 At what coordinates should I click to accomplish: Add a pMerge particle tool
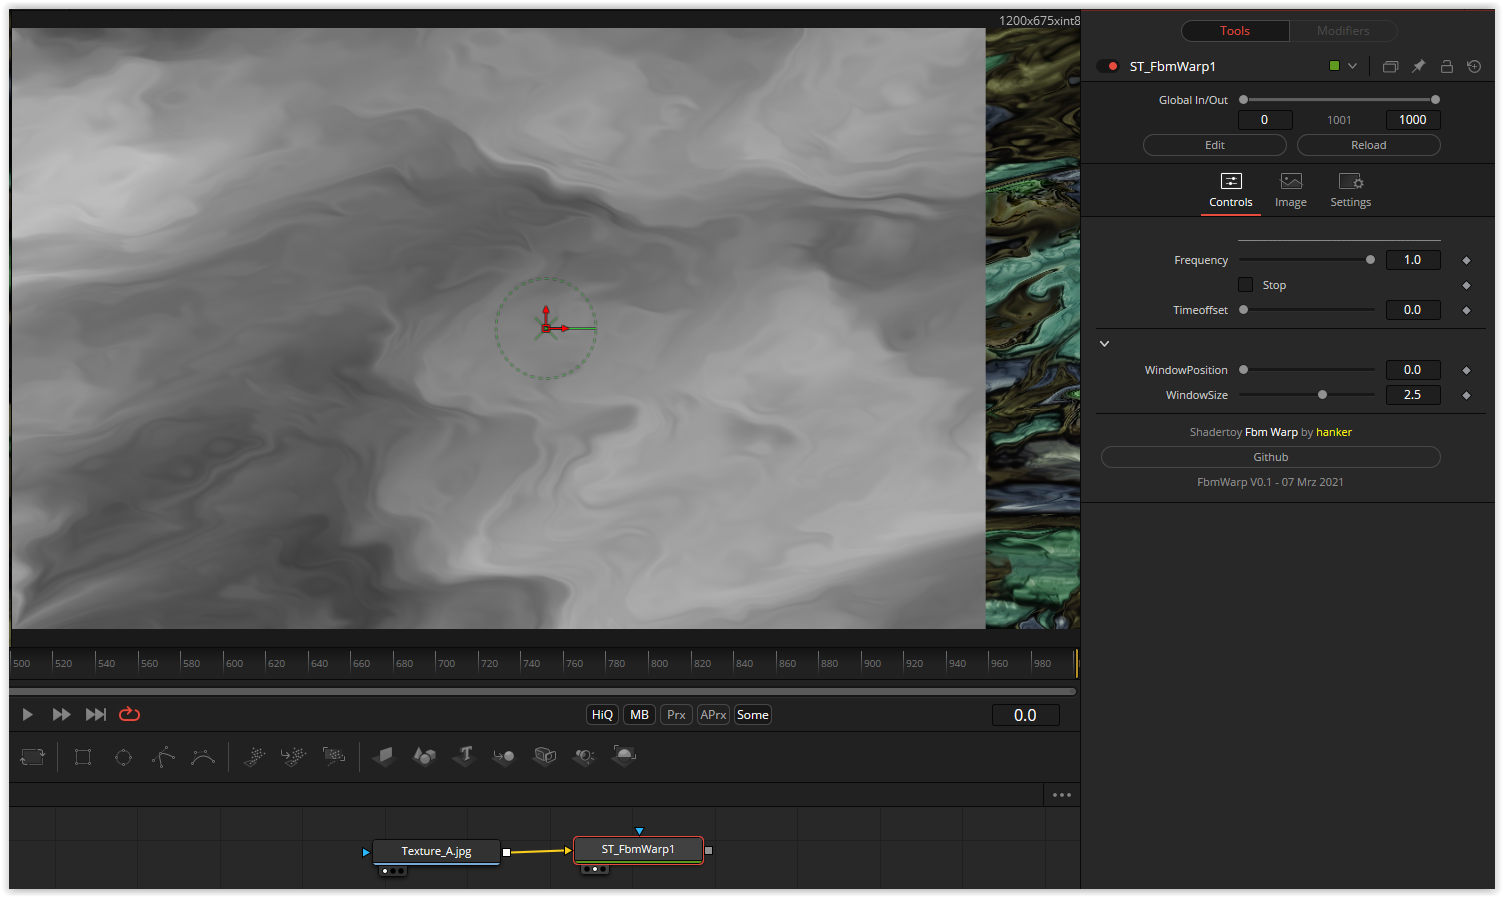coord(293,757)
